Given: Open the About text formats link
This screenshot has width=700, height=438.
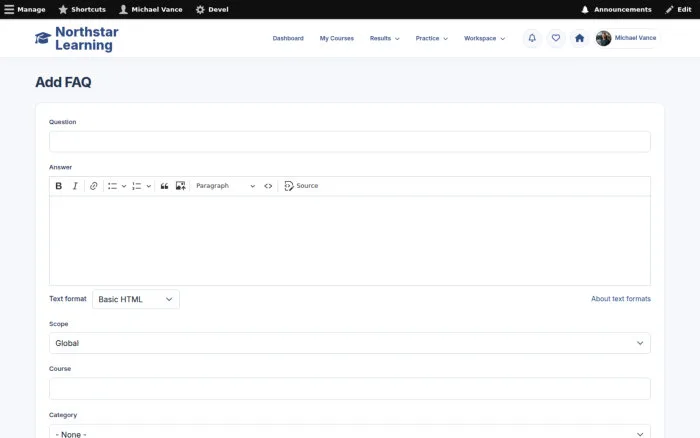Looking at the screenshot, I should click(621, 299).
